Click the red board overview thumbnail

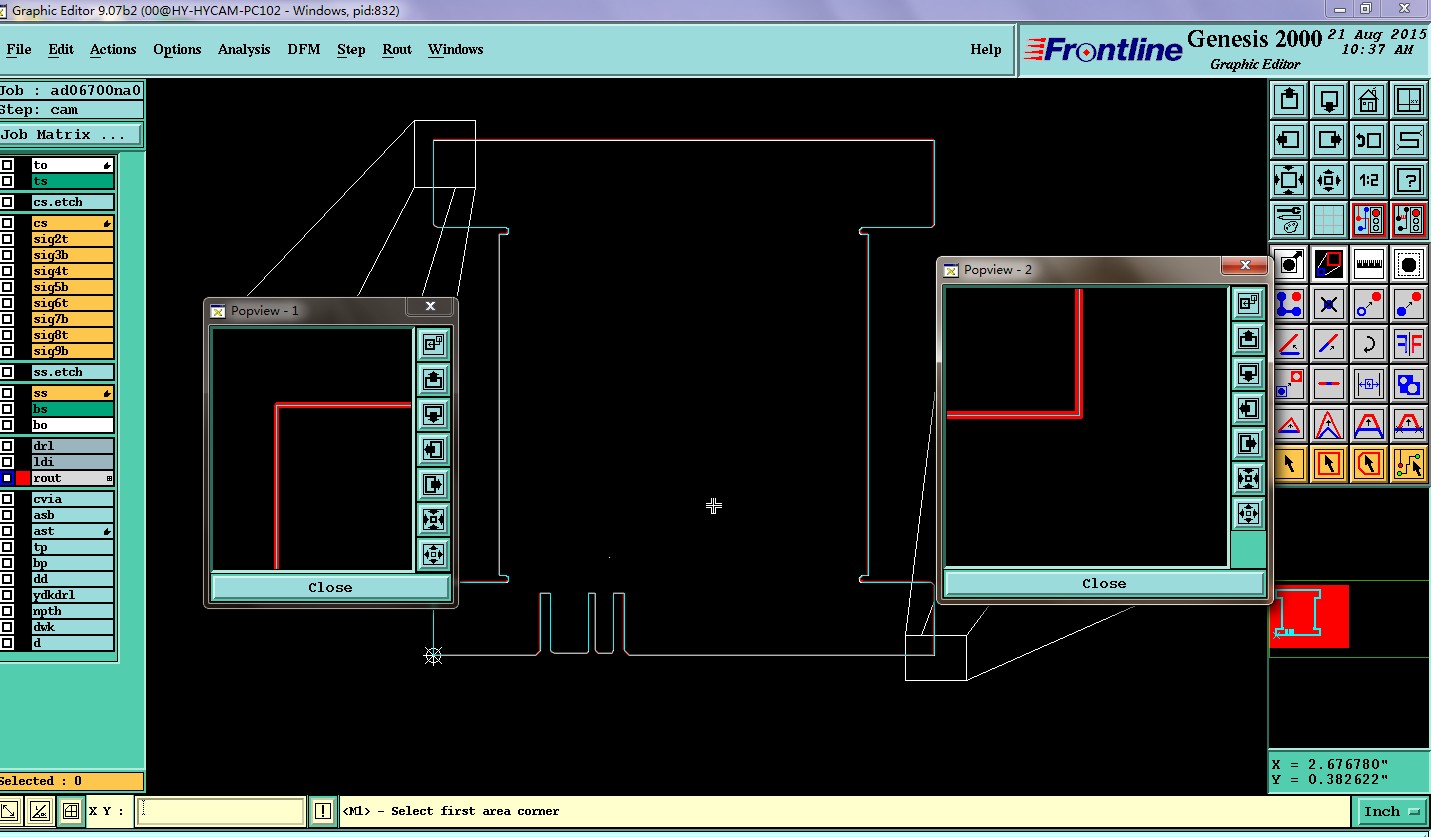(1309, 617)
